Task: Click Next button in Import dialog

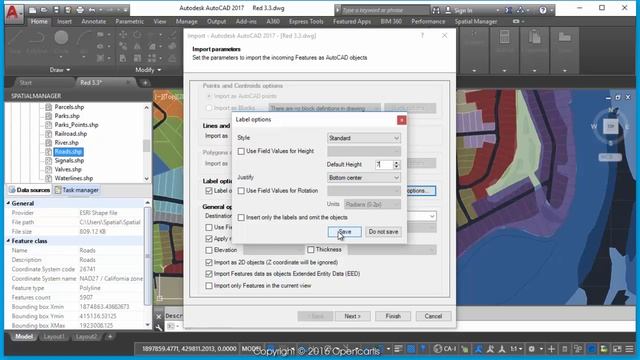Action: tap(352, 316)
